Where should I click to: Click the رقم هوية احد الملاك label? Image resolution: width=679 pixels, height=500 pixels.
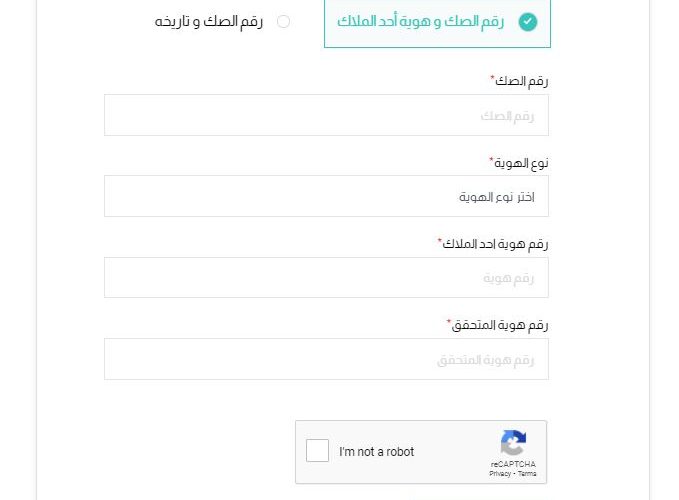(x=495, y=244)
